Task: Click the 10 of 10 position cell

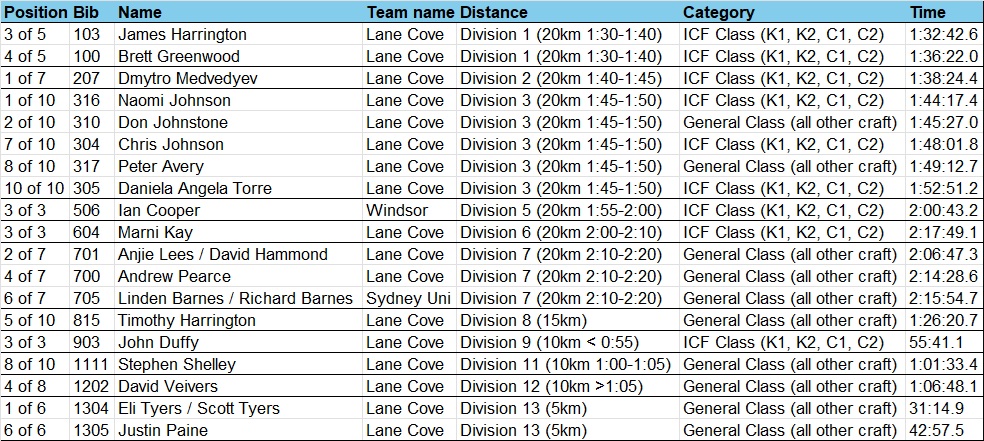Action: click(x=35, y=188)
